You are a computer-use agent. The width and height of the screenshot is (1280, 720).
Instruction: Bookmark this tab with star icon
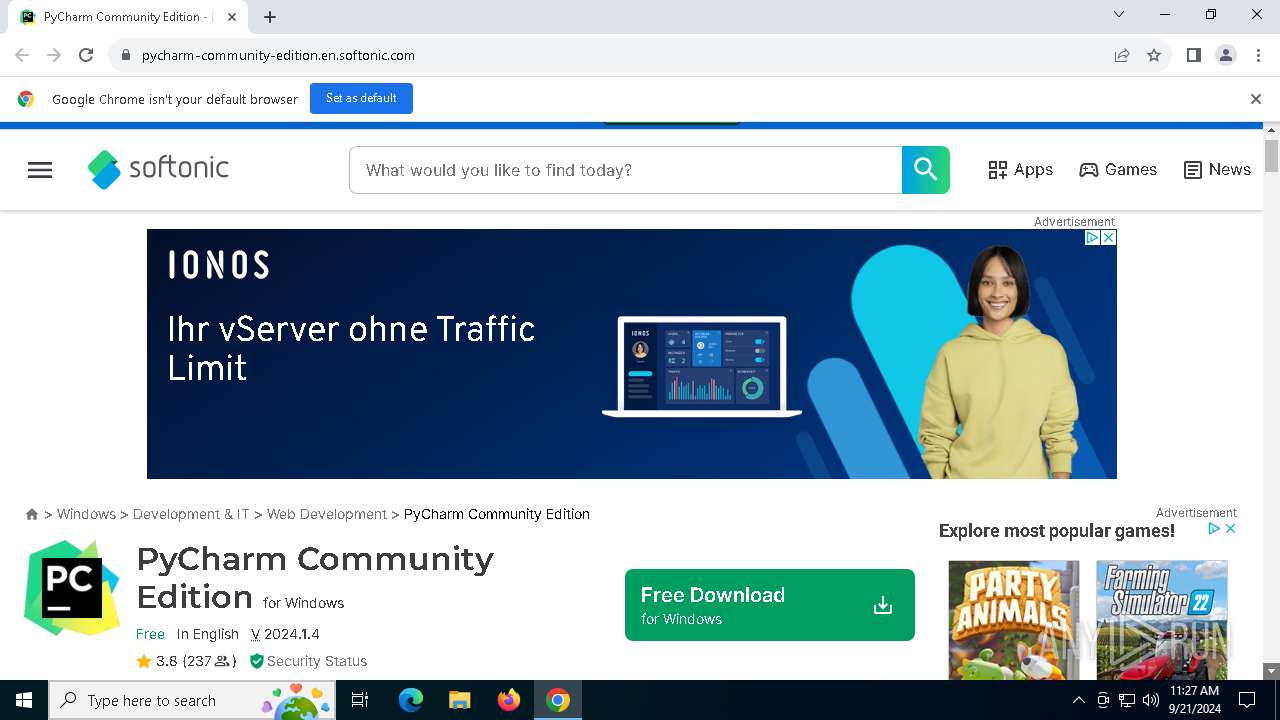1154,55
